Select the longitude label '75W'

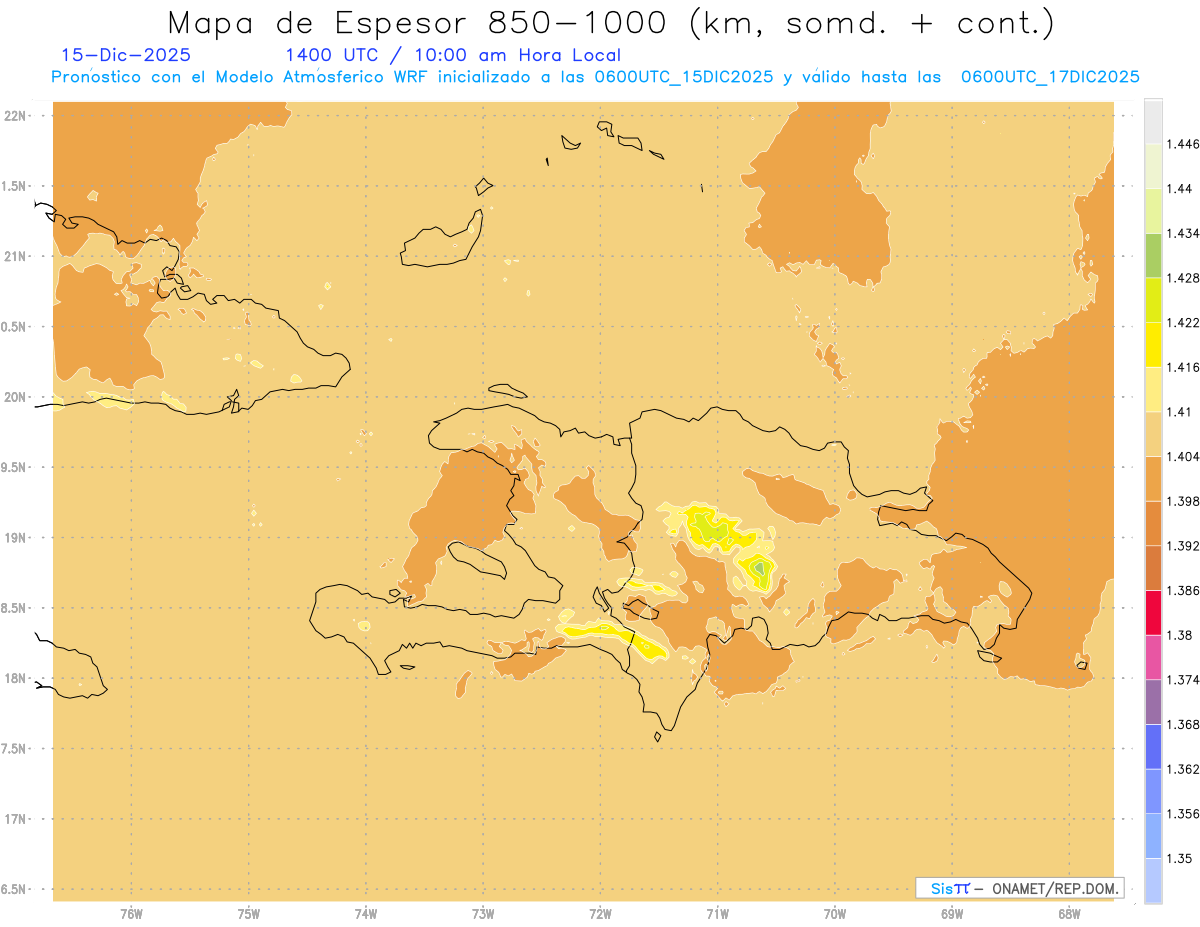[x=249, y=913]
